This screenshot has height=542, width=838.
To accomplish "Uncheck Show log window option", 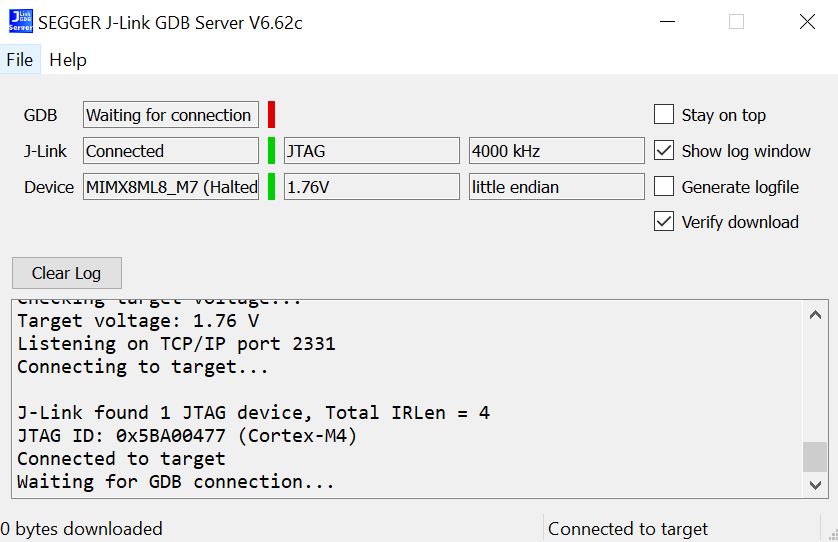I will click(x=664, y=151).
